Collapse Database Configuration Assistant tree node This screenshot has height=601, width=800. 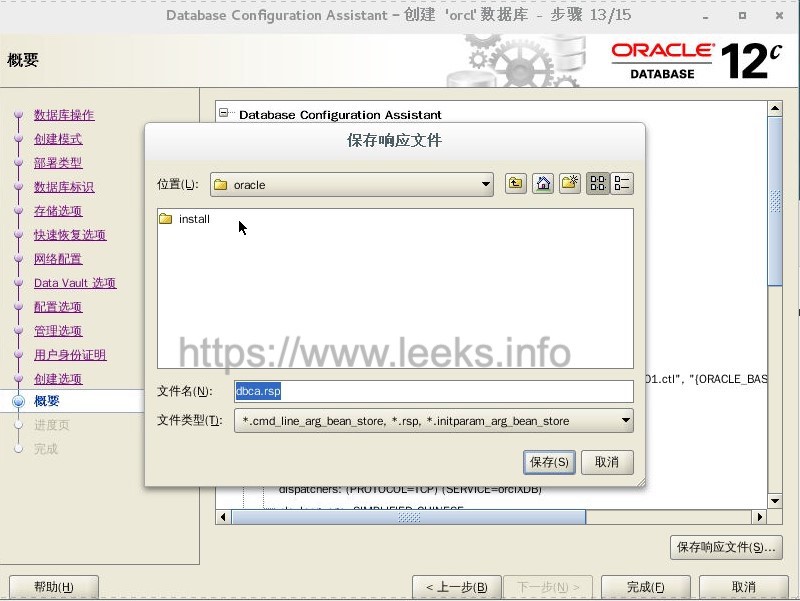coord(223,113)
